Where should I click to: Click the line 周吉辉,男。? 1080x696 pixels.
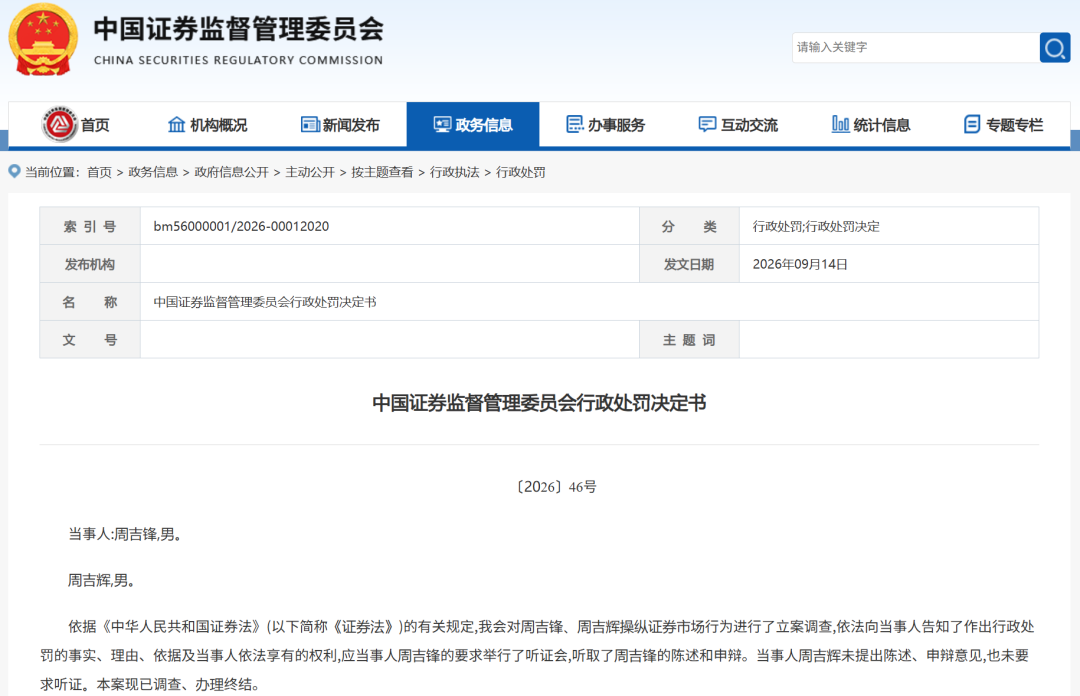click(x=101, y=580)
